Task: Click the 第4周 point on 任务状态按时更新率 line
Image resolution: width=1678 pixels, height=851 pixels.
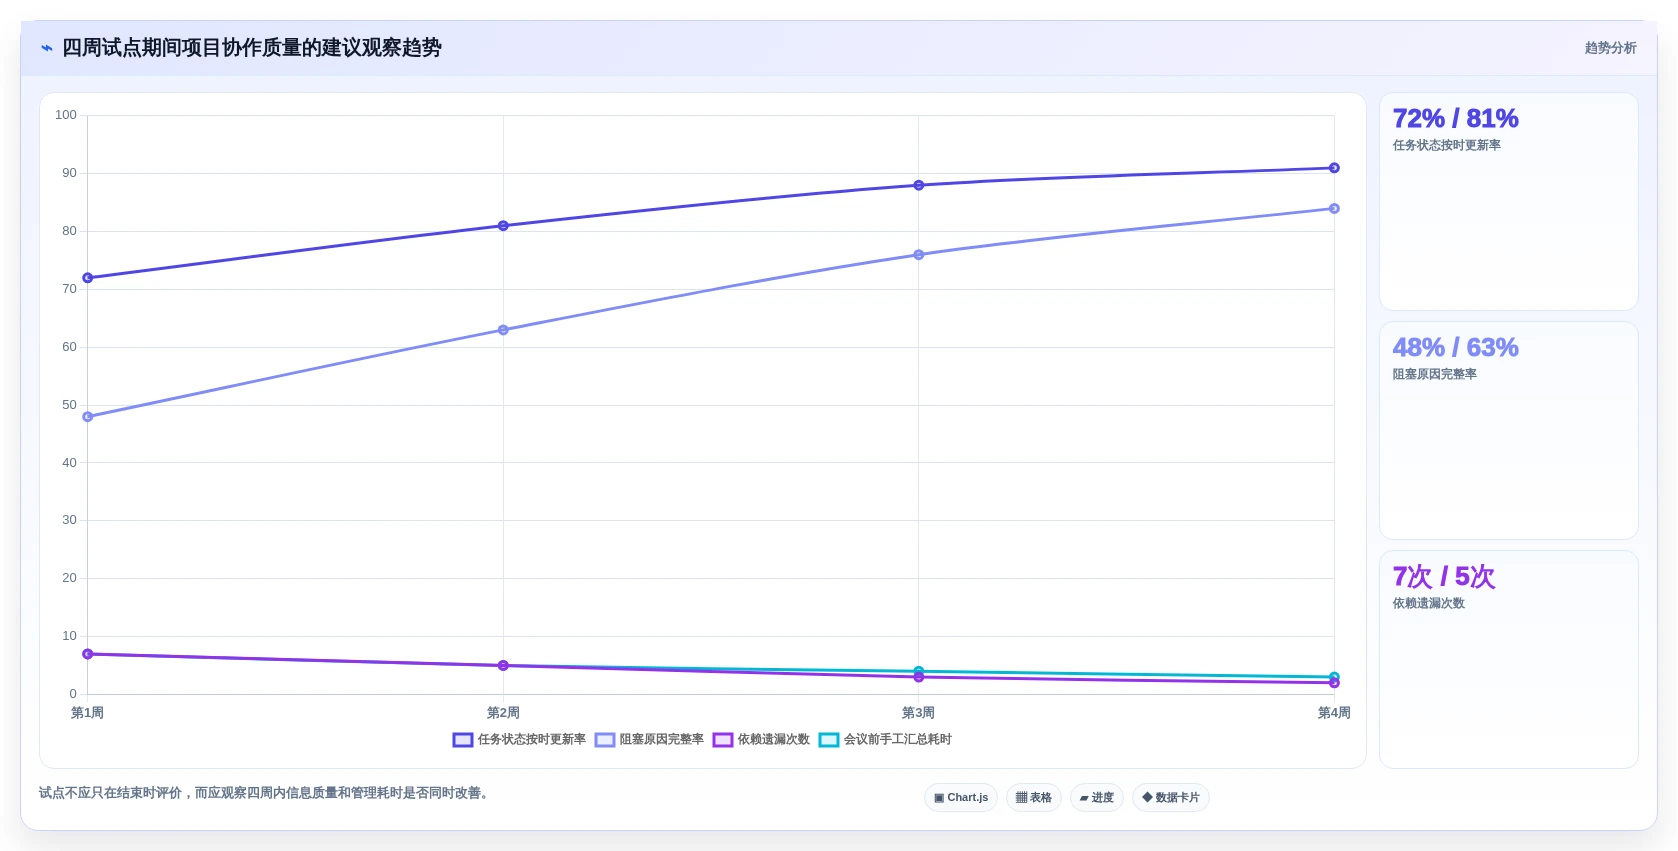Action: pos(1334,168)
